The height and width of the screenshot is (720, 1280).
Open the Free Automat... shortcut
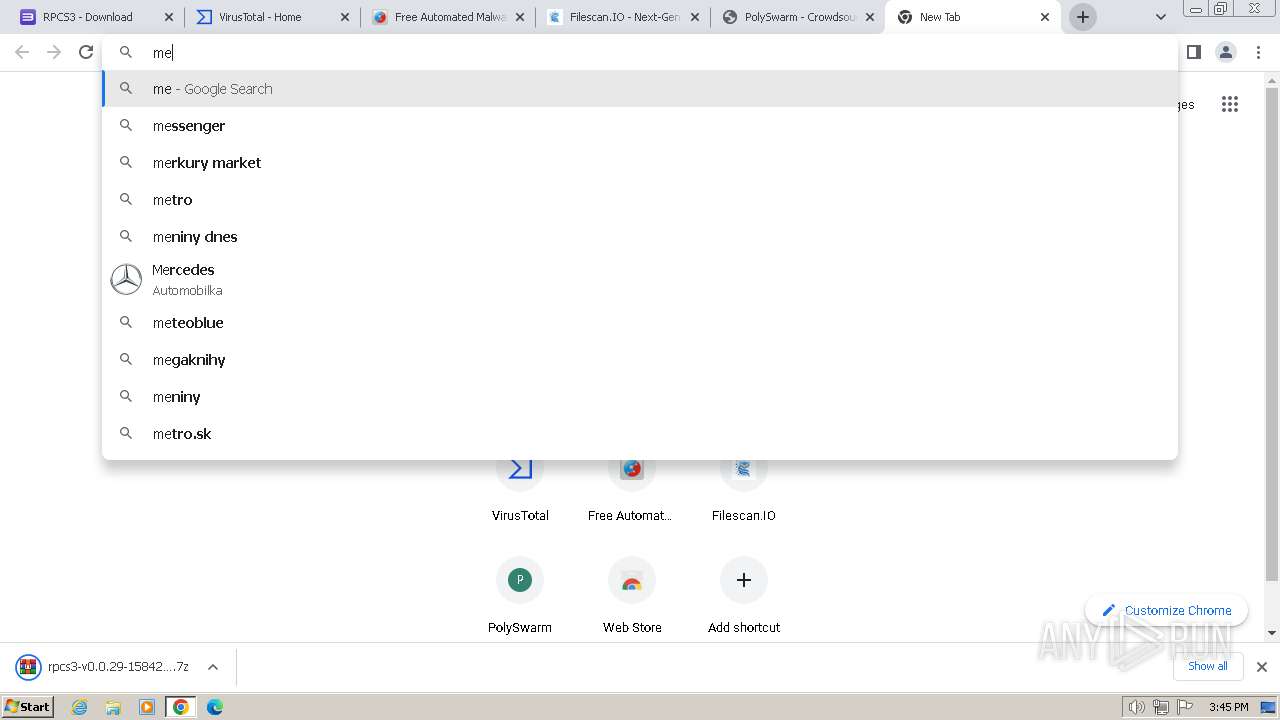(x=630, y=490)
